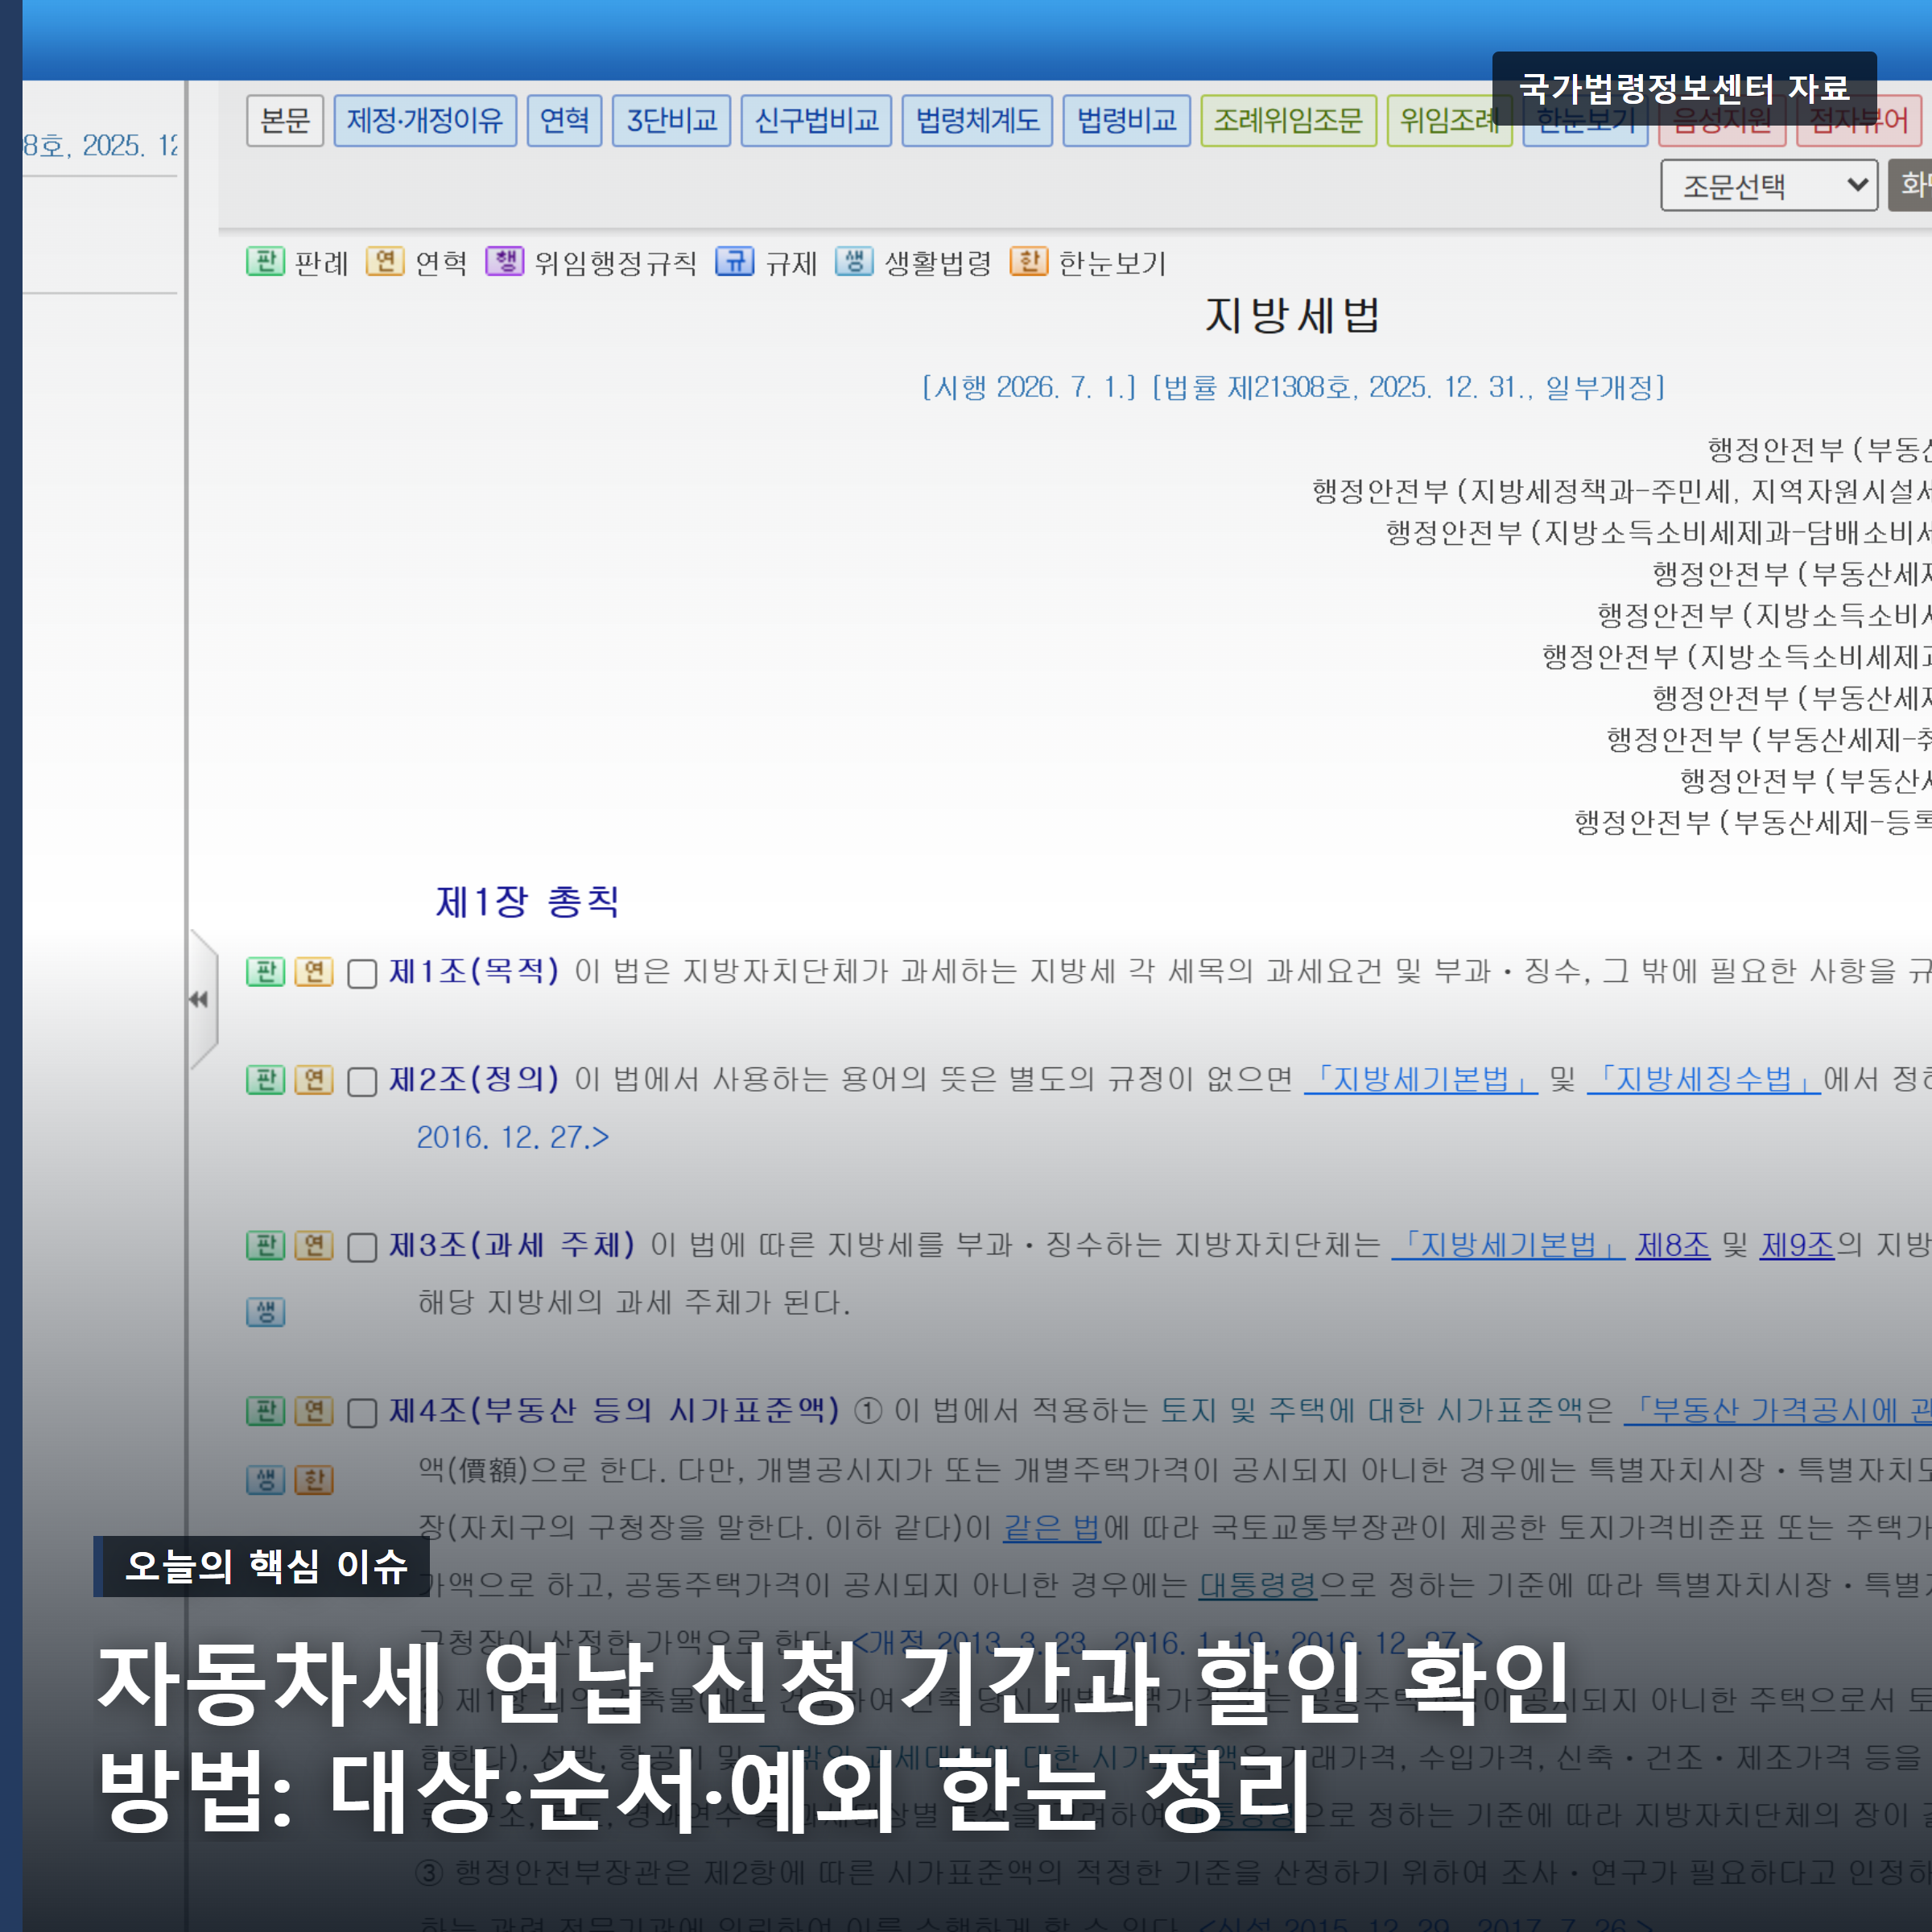Open 연혁 icon for 제2조(정의)
The width and height of the screenshot is (1932, 1932).
313,1080
